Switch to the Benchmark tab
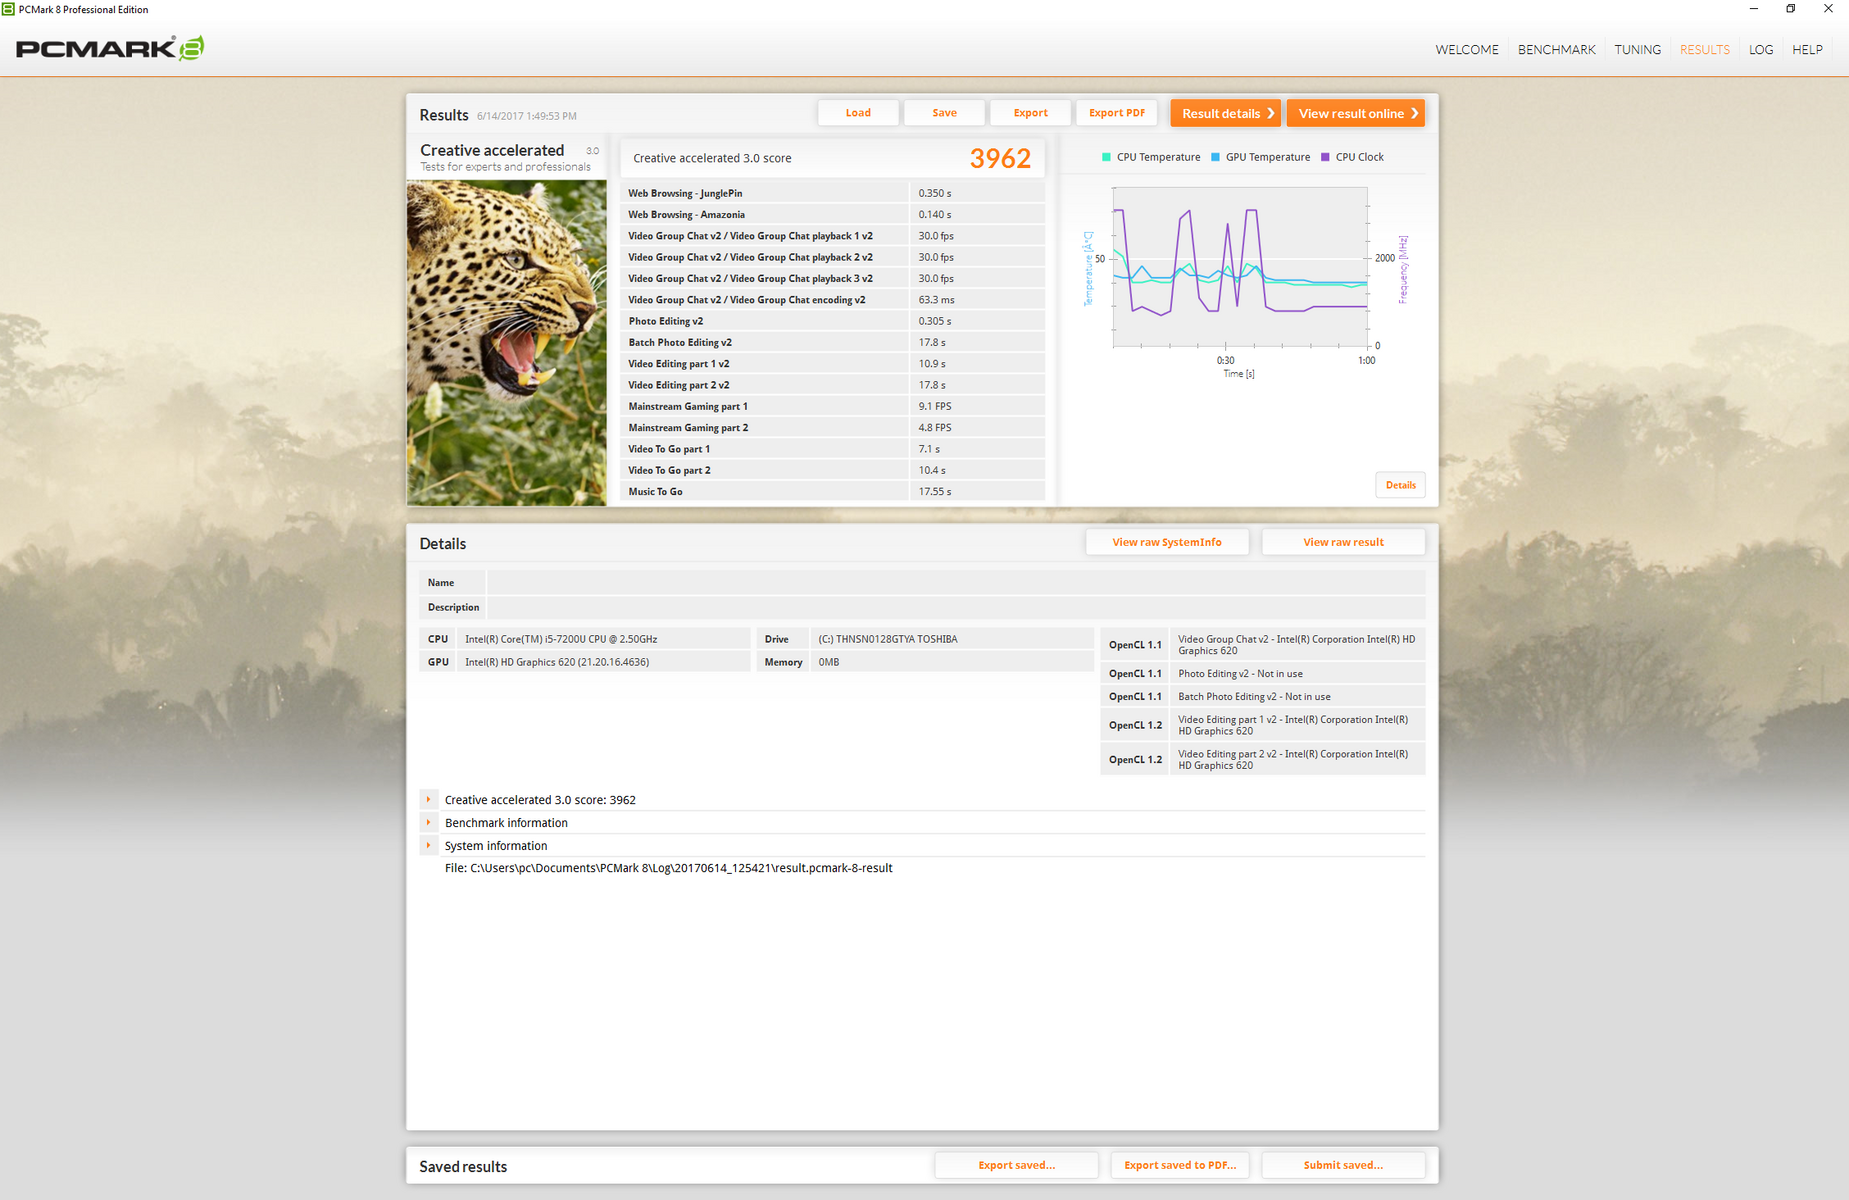Image resolution: width=1849 pixels, height=1200 pixels. (x=1556, y=50)
